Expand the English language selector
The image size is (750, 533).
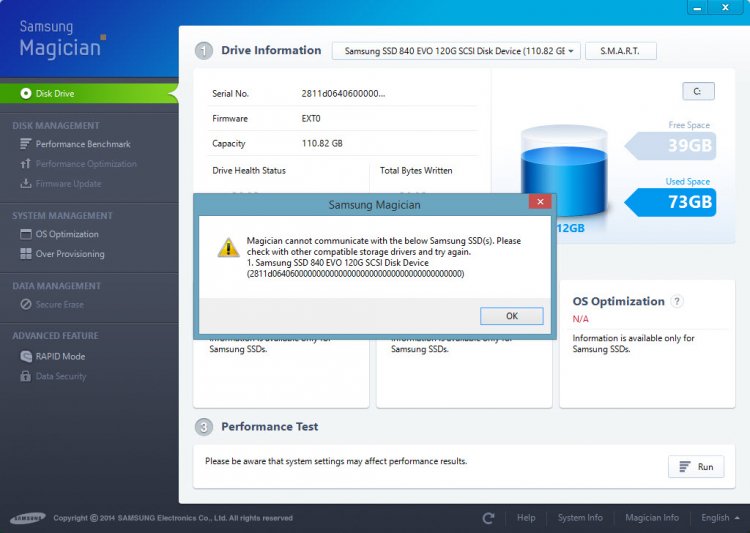click(720, 518)
